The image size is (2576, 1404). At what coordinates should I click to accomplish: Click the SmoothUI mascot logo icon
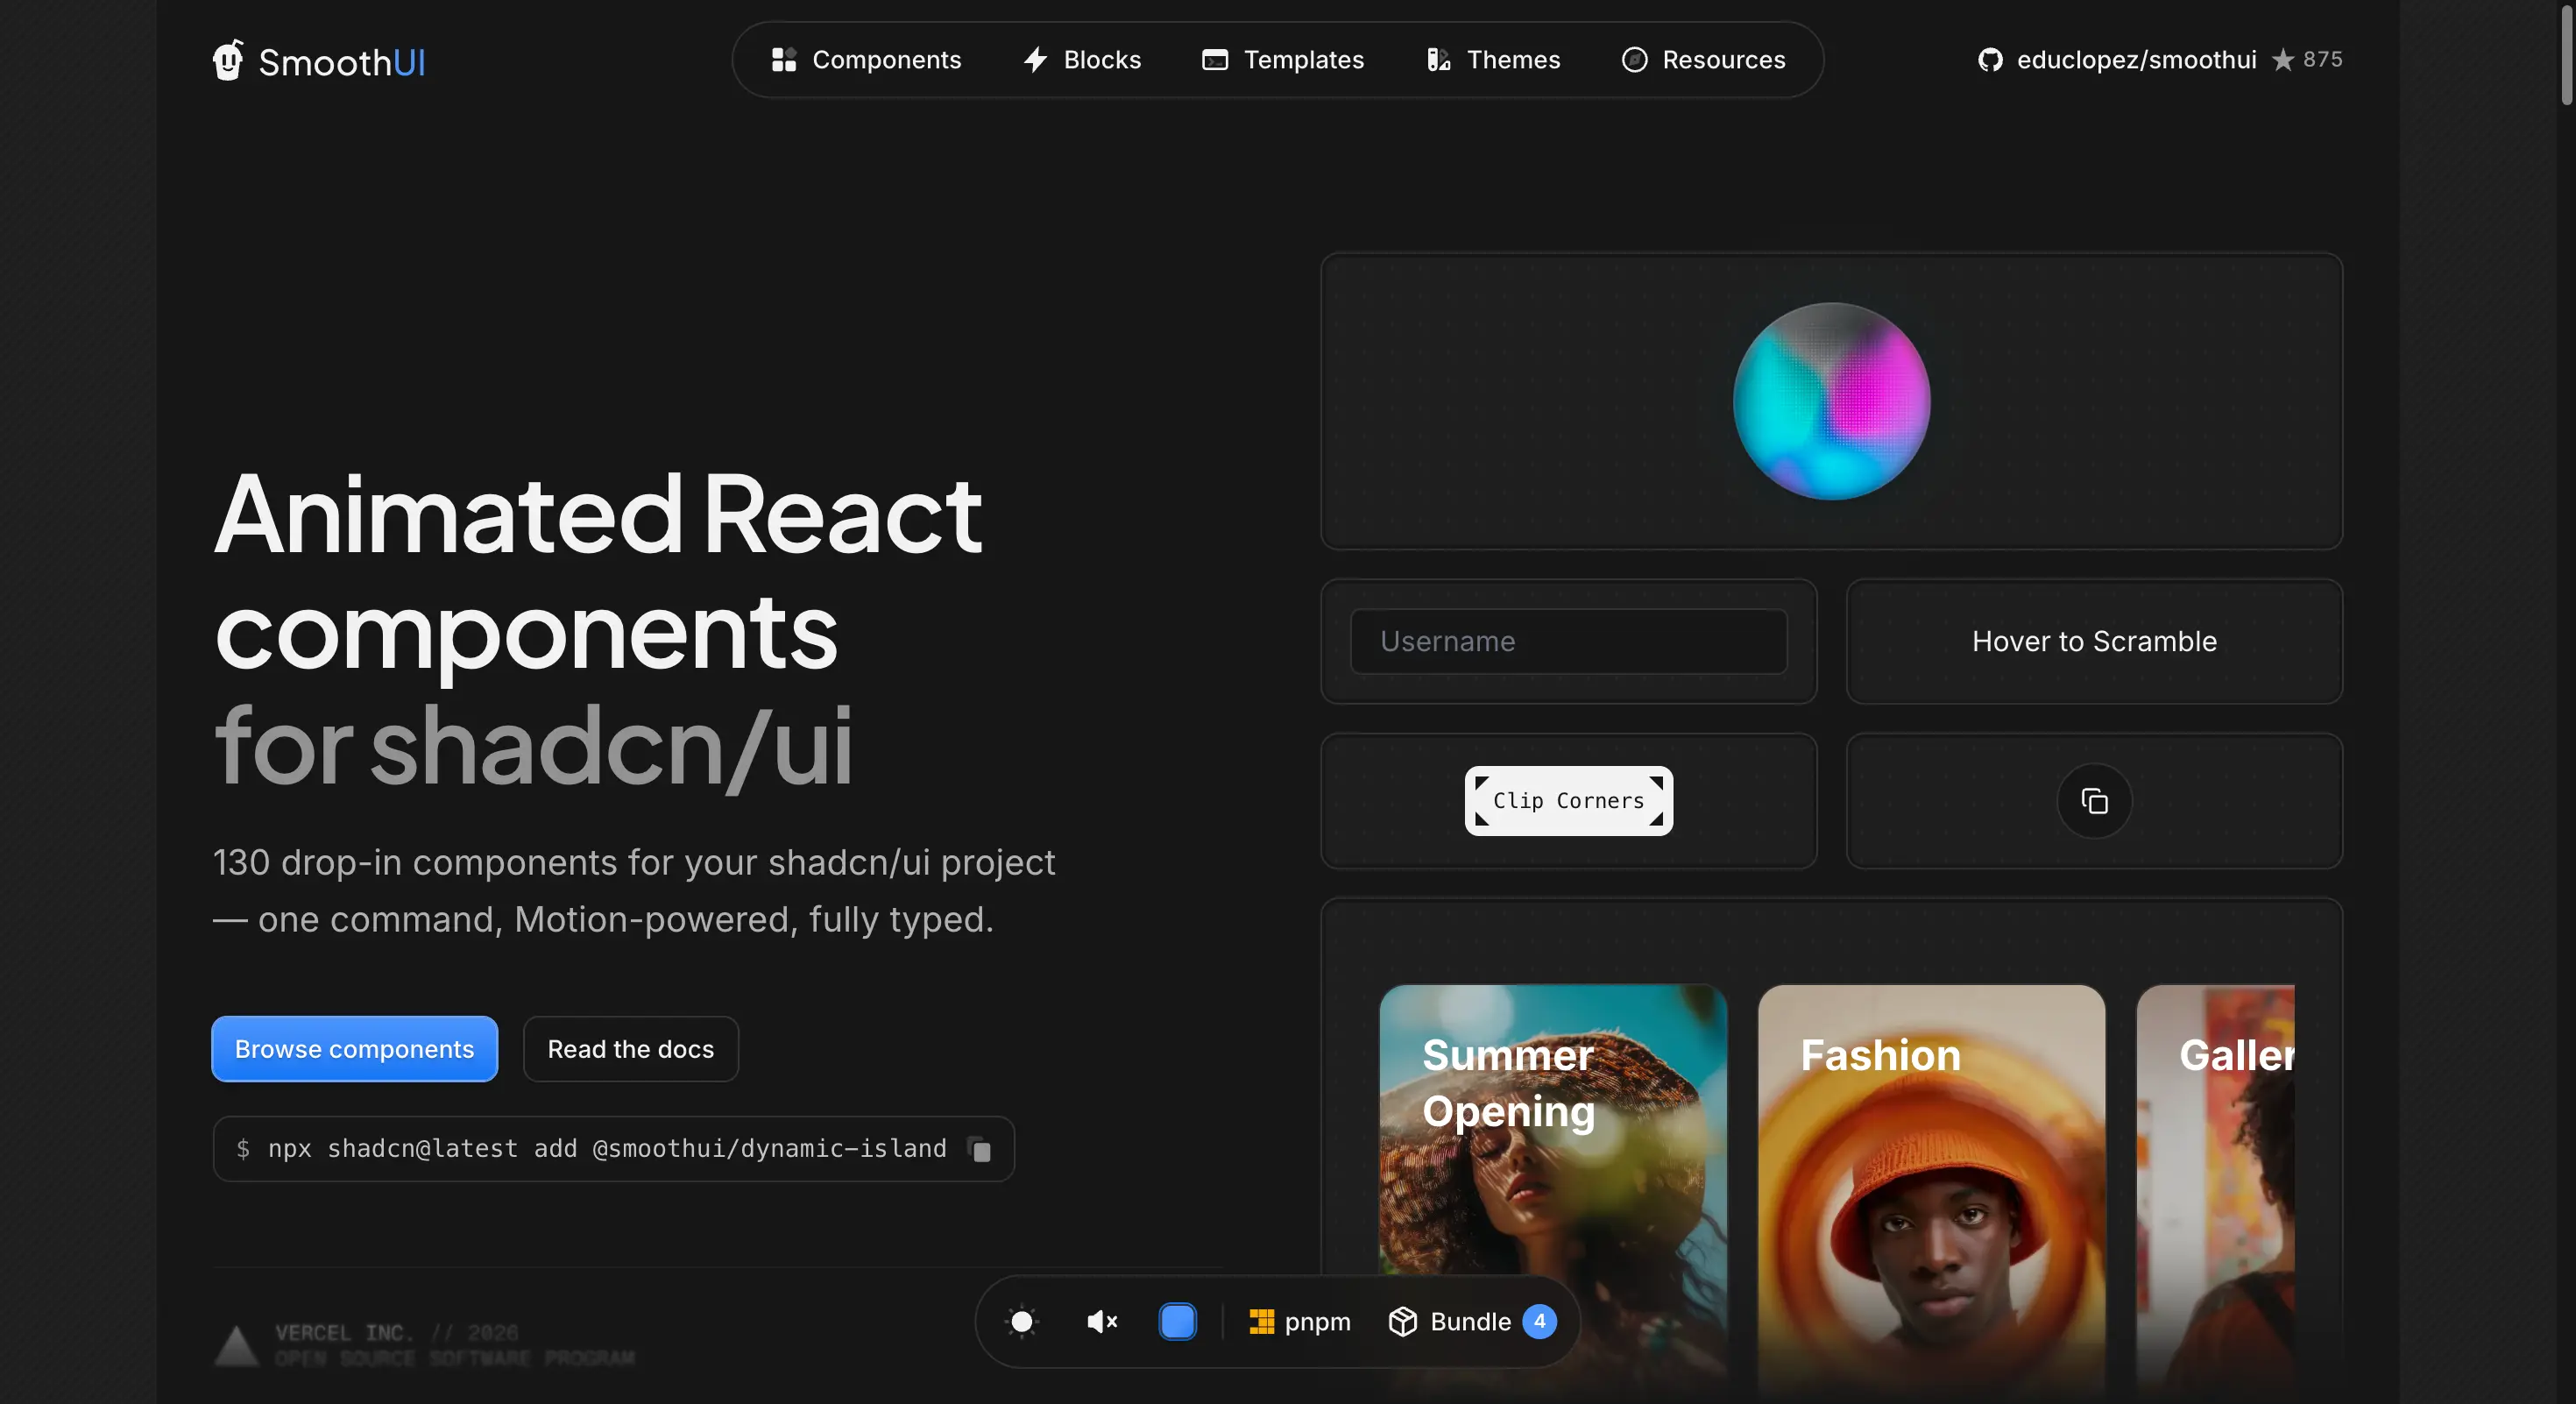click(228, 60)
